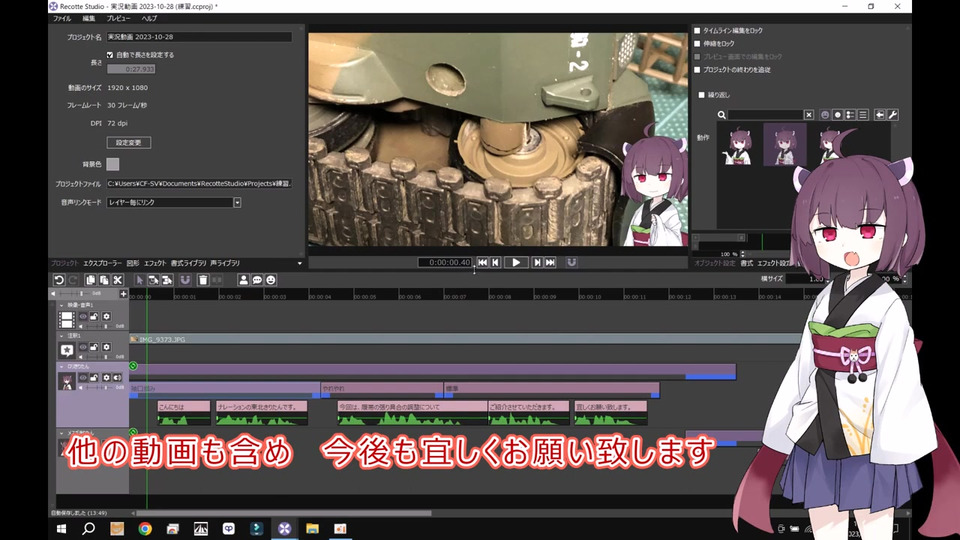Click the Copy icon in timeline toolbar
Viewport: 960px width, 540px height.
(x=90, y=280)
